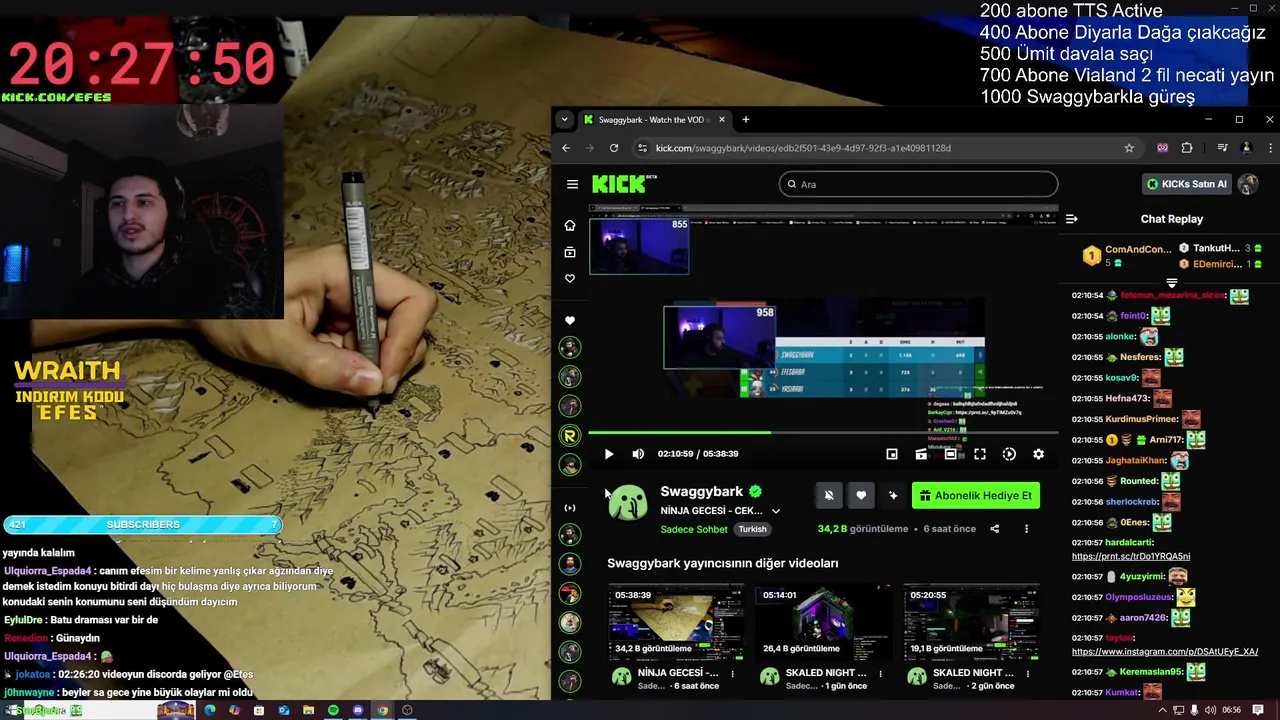Expand the NİNJA GECESİ stream title
This screenshot has height=720, width=1280.
[x=775, y=511]
